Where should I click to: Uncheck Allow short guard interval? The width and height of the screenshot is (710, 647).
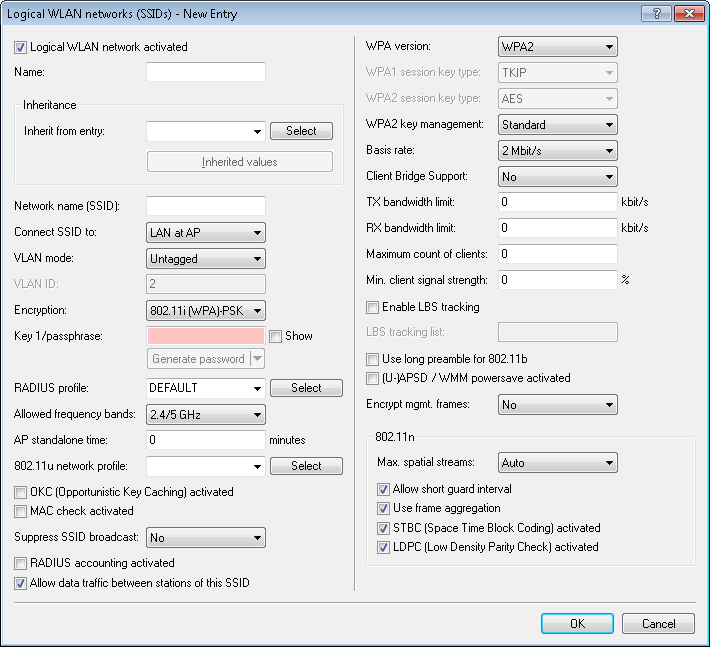[383, 490]
